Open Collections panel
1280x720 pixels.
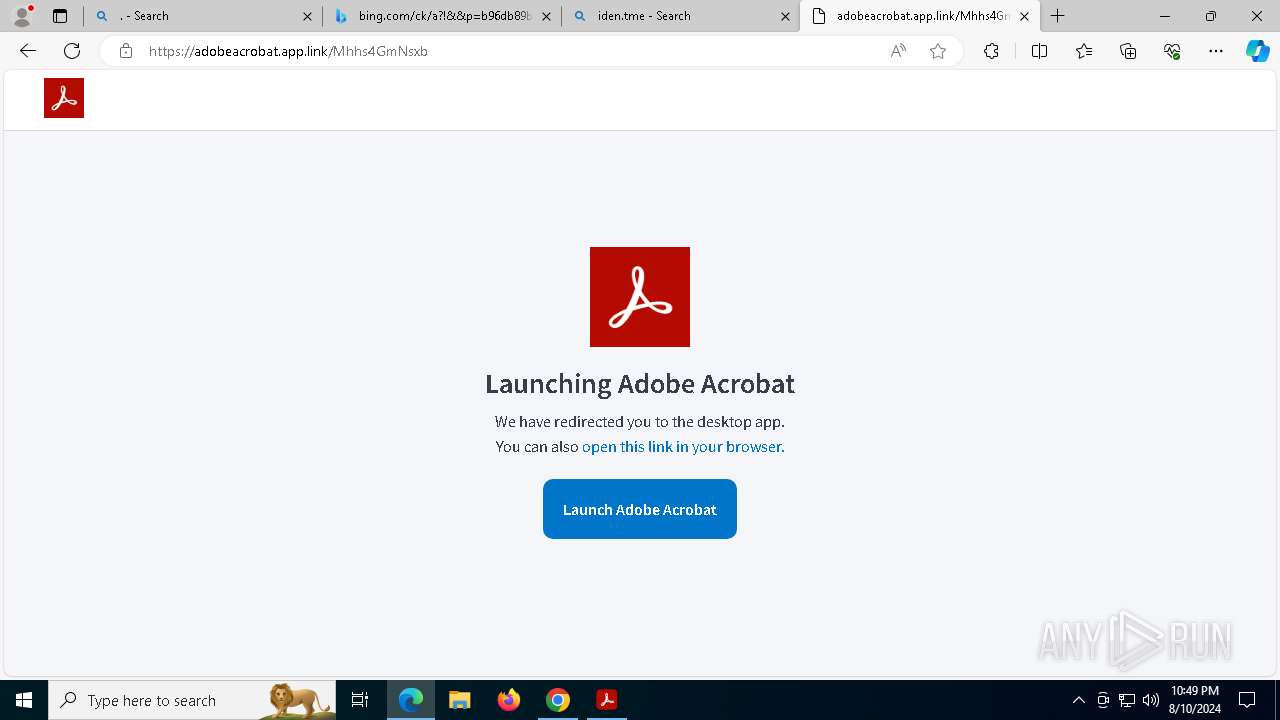click(1128, 51)
